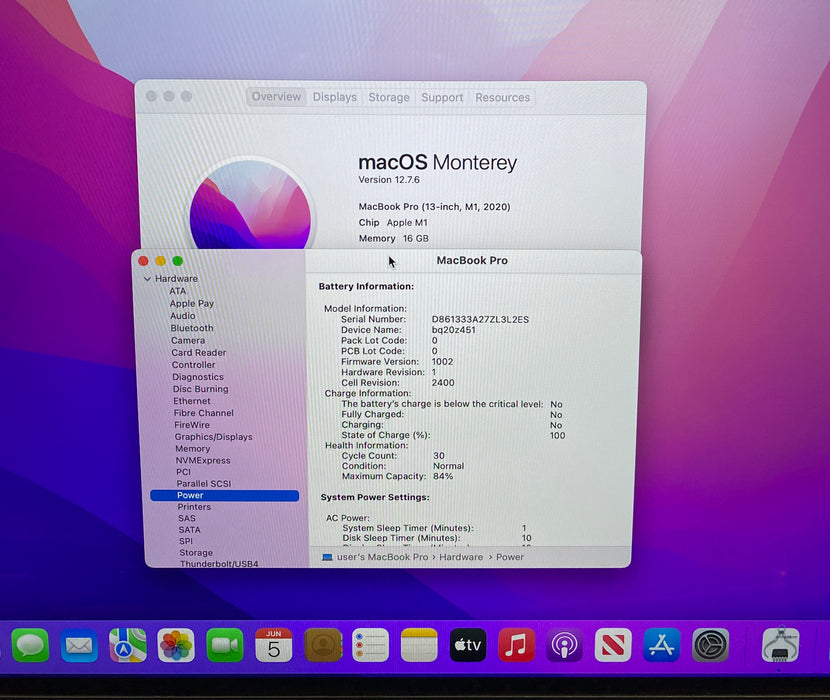Select NVMExpress in the sidebar
Image resolution: width=830 pixels, height=700 pixels.
click(x=203, y=460)
